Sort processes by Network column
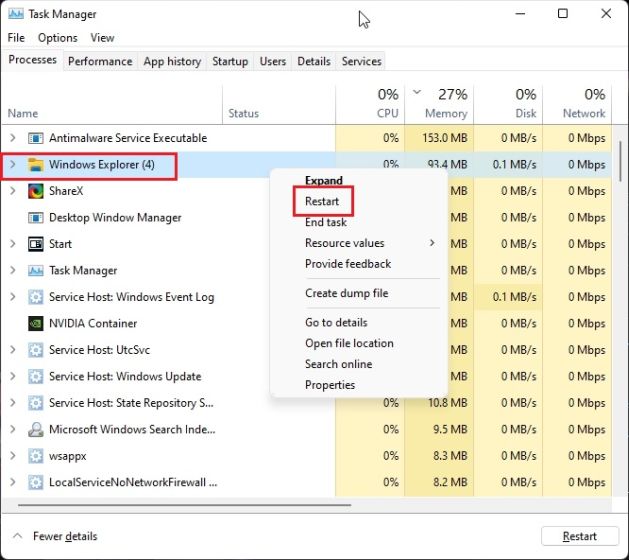 click(x=577, y=104)
